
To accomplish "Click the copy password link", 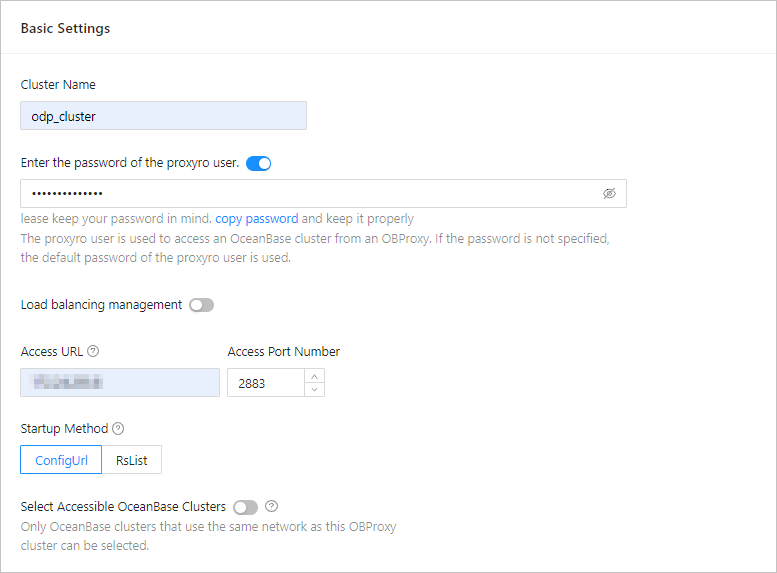I will [x=256, y=219].
